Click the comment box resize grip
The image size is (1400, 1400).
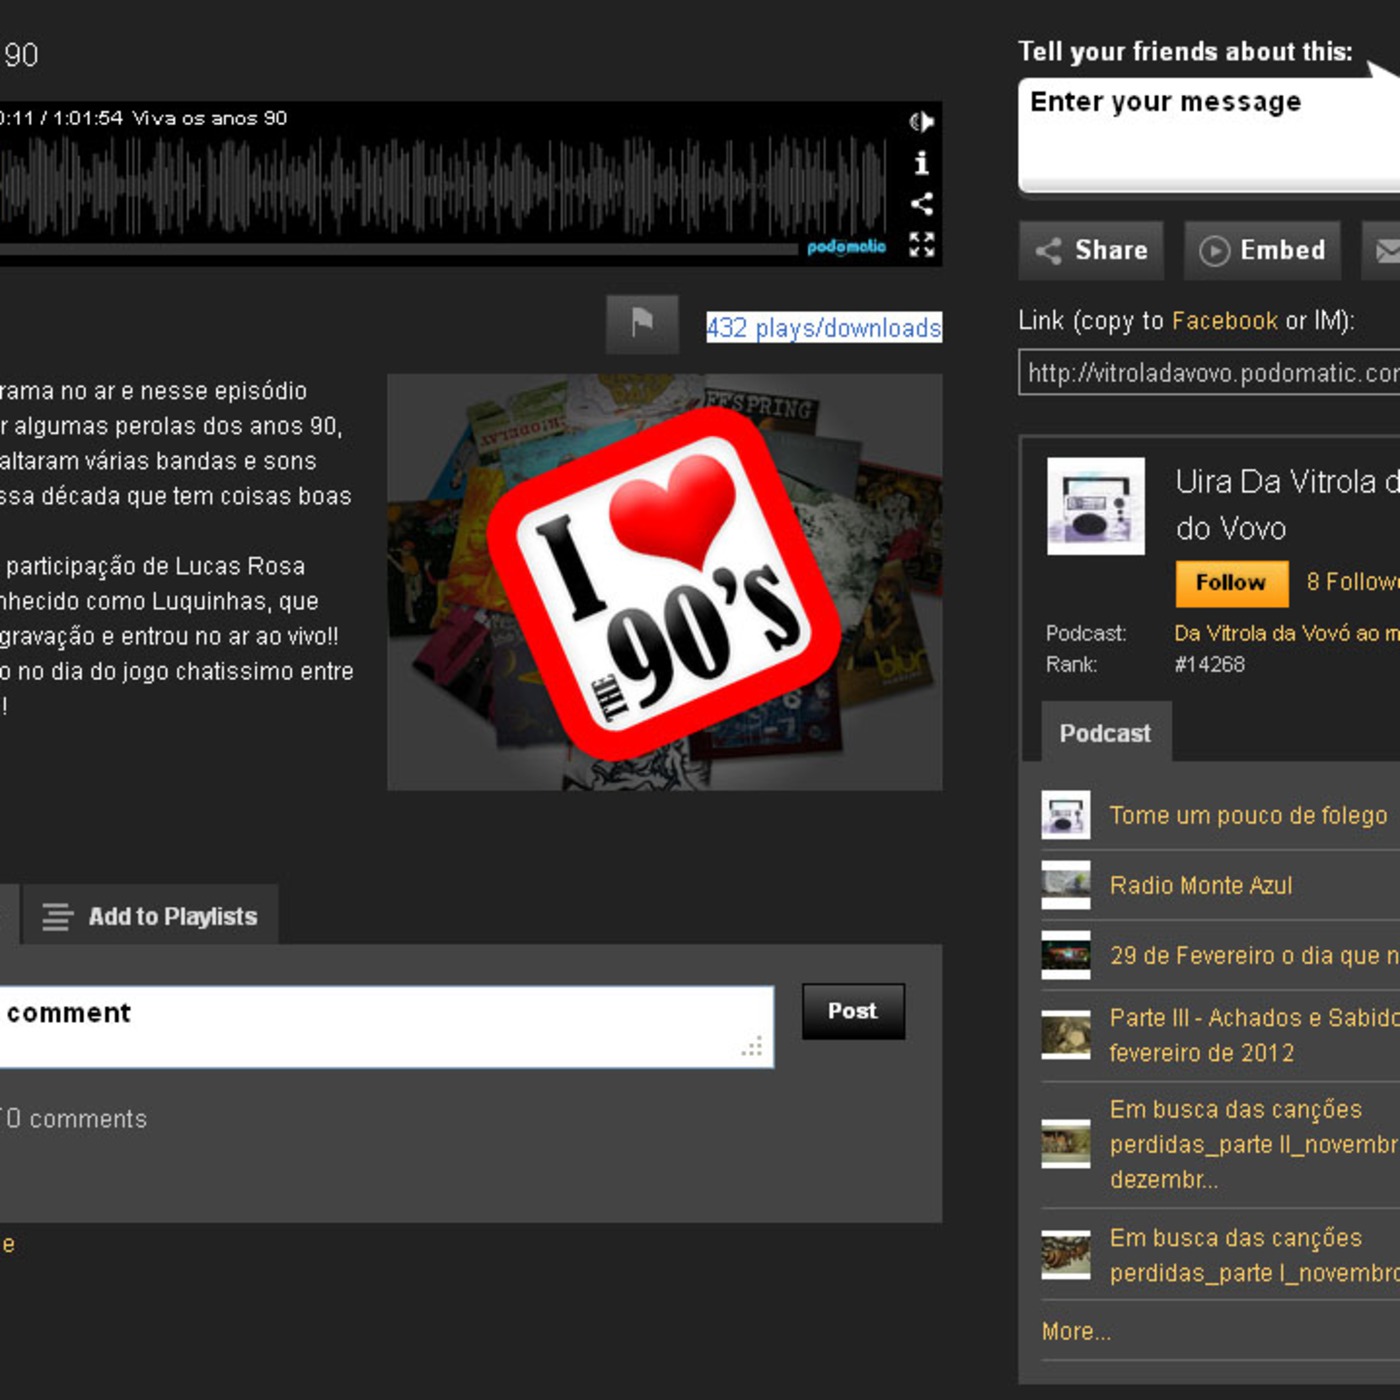click(x=752, y=1047)
